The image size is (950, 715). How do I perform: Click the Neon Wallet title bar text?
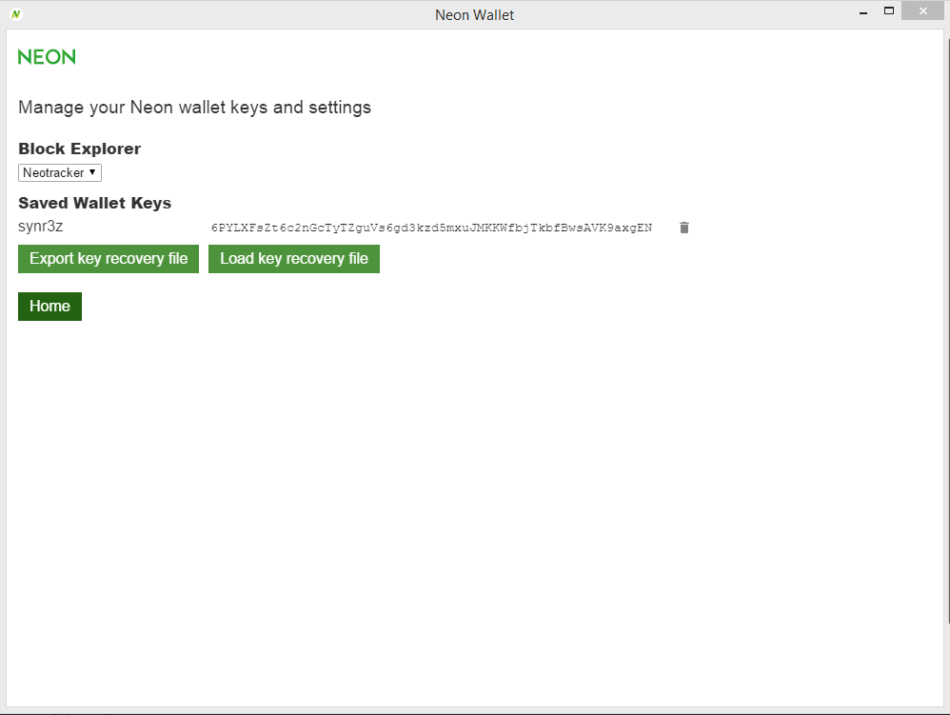(x=474, y=15)
